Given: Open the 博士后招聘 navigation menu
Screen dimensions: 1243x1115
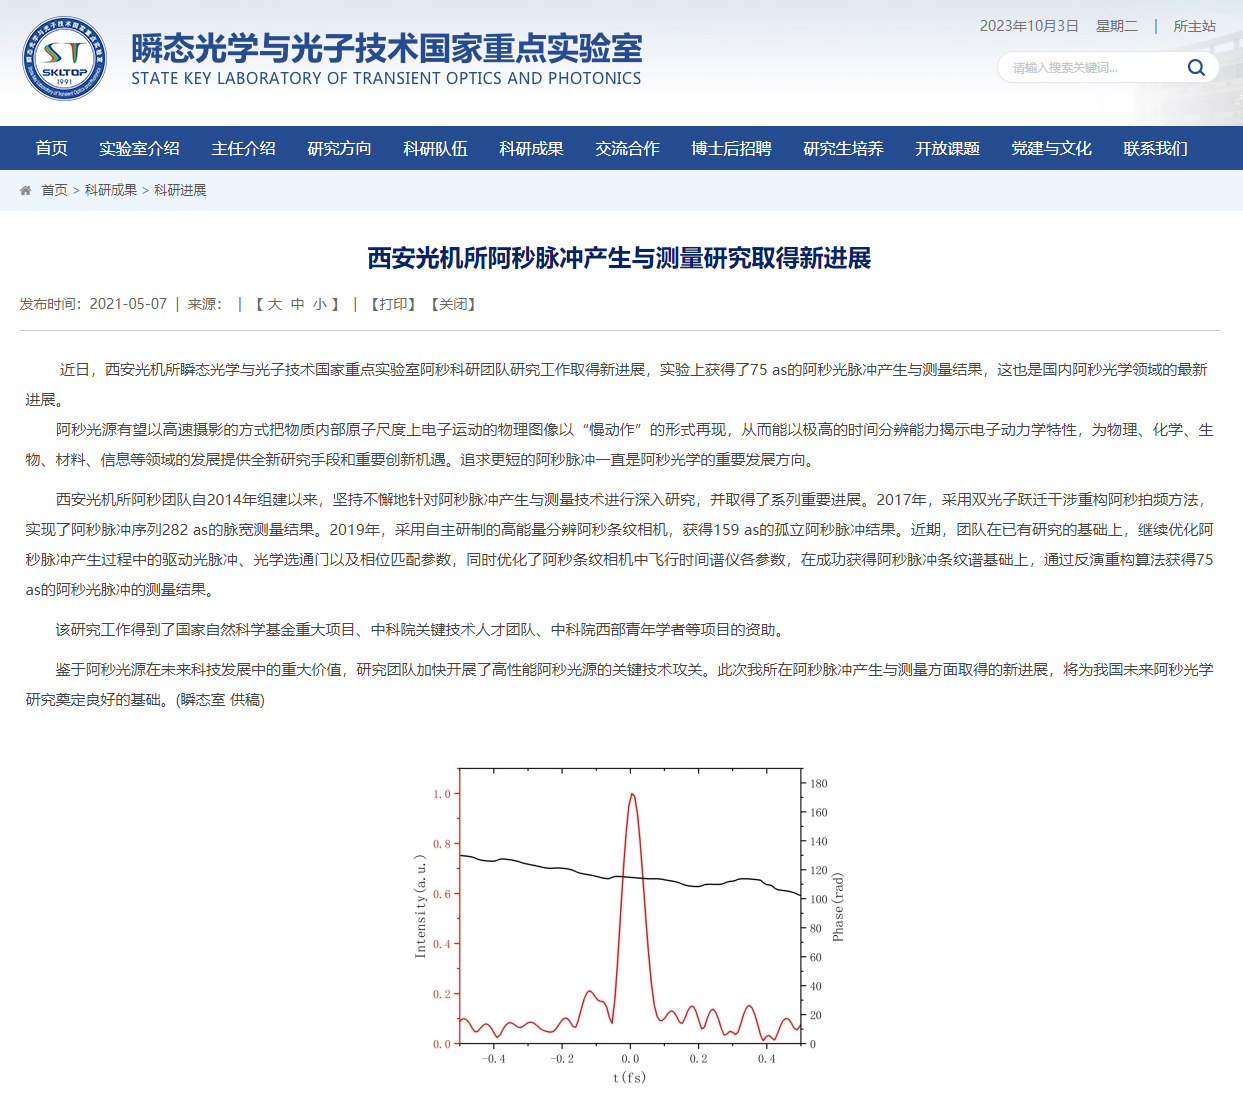Looking at the screenshot, I should coord(733,148).
